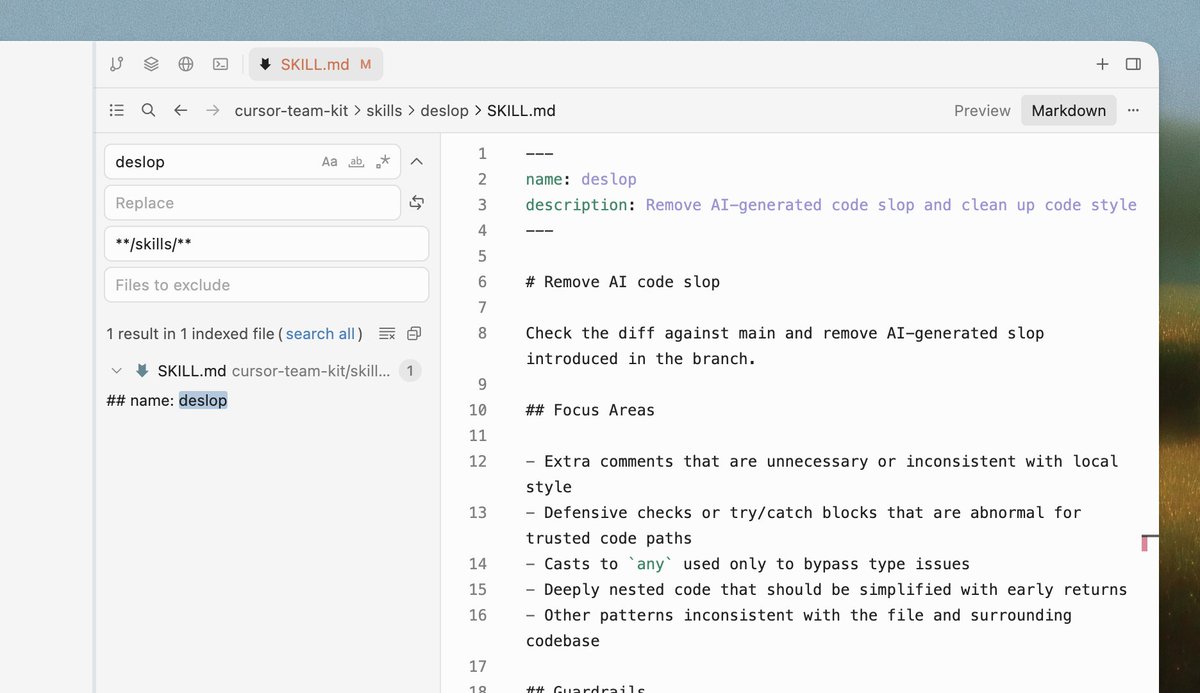Click skills in the breadcrumb path

[x=386, y=110]
